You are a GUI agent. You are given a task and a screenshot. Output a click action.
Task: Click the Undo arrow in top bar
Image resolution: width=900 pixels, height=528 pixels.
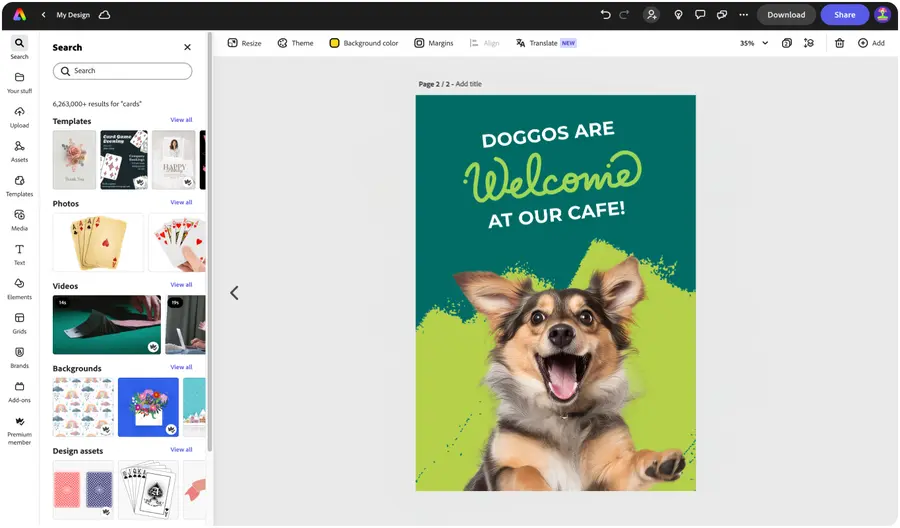tap(605, 15)
